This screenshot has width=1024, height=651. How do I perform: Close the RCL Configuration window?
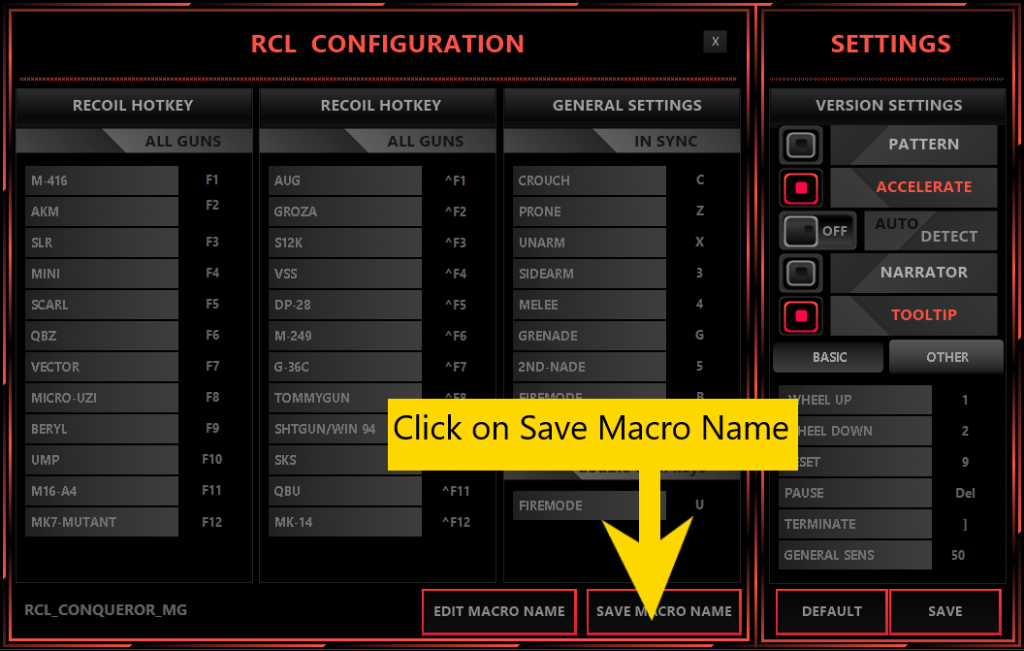pyautogui.click(x=714, y=41)
